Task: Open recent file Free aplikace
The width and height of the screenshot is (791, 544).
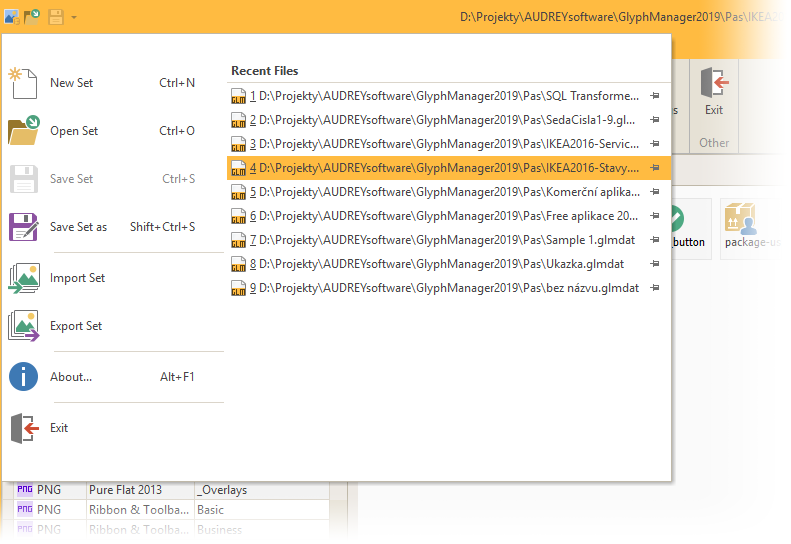Action: coord(440,216)
